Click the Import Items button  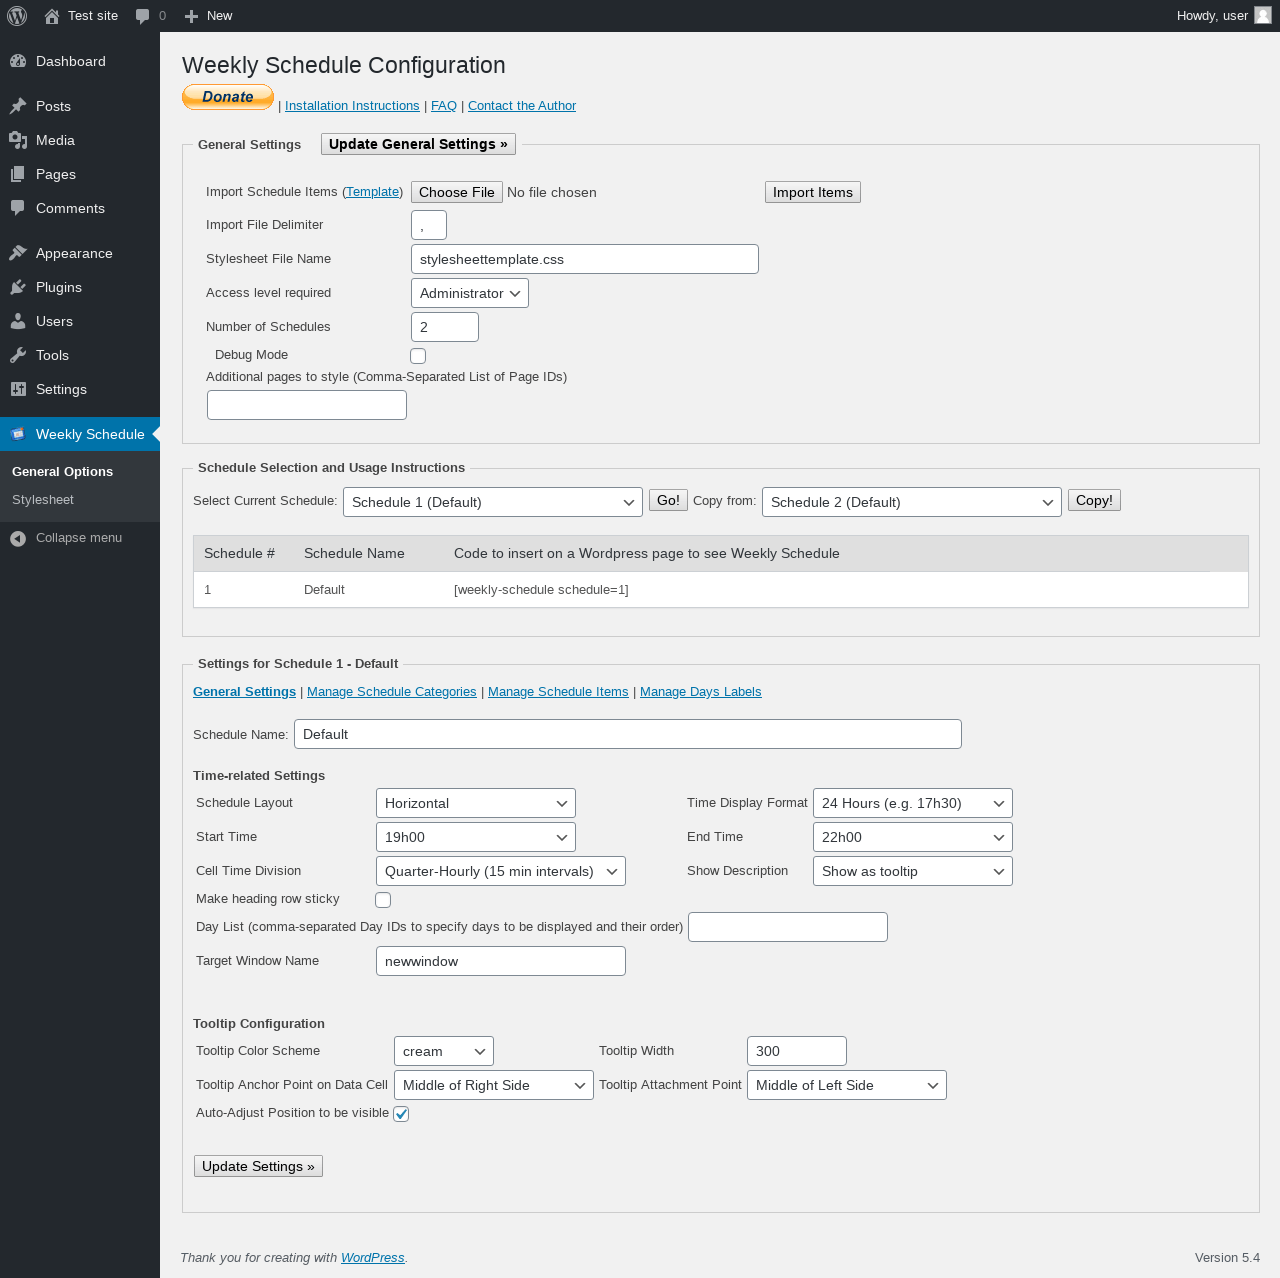click(x=813, y=192)
